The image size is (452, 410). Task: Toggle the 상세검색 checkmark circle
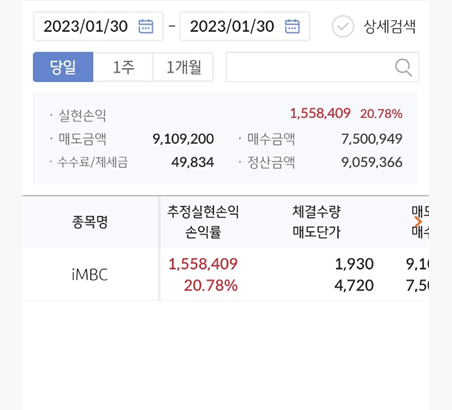pos(343,26)
